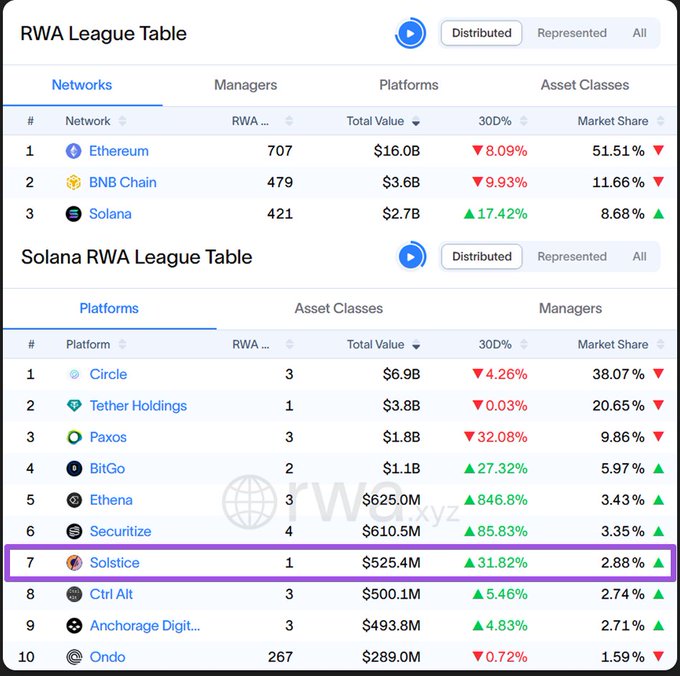Open the Ctrl Alt platform link

click(x=111, y=594)
